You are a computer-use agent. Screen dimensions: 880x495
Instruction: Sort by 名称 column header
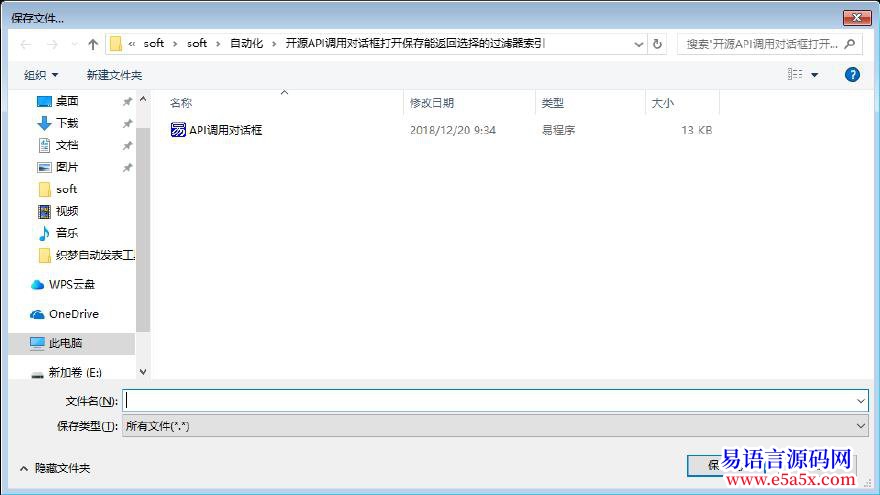[x=181, y=103]
